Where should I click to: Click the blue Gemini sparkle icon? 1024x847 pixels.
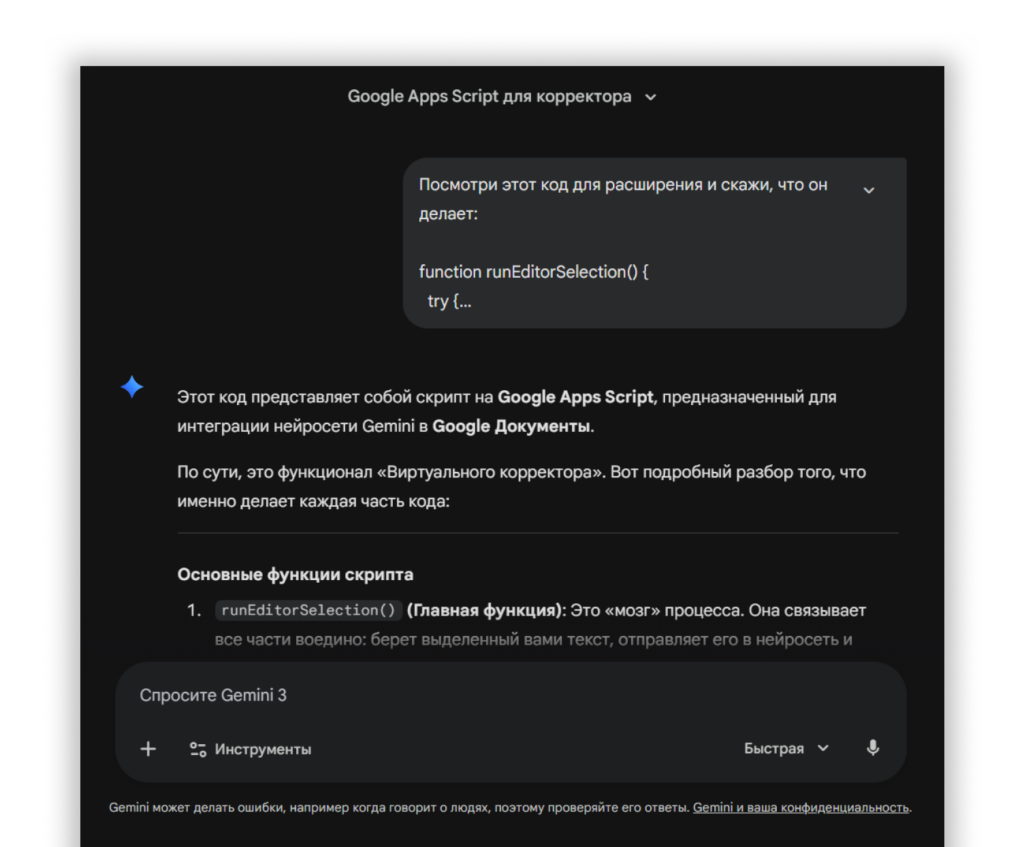click(x=132, y=388)
